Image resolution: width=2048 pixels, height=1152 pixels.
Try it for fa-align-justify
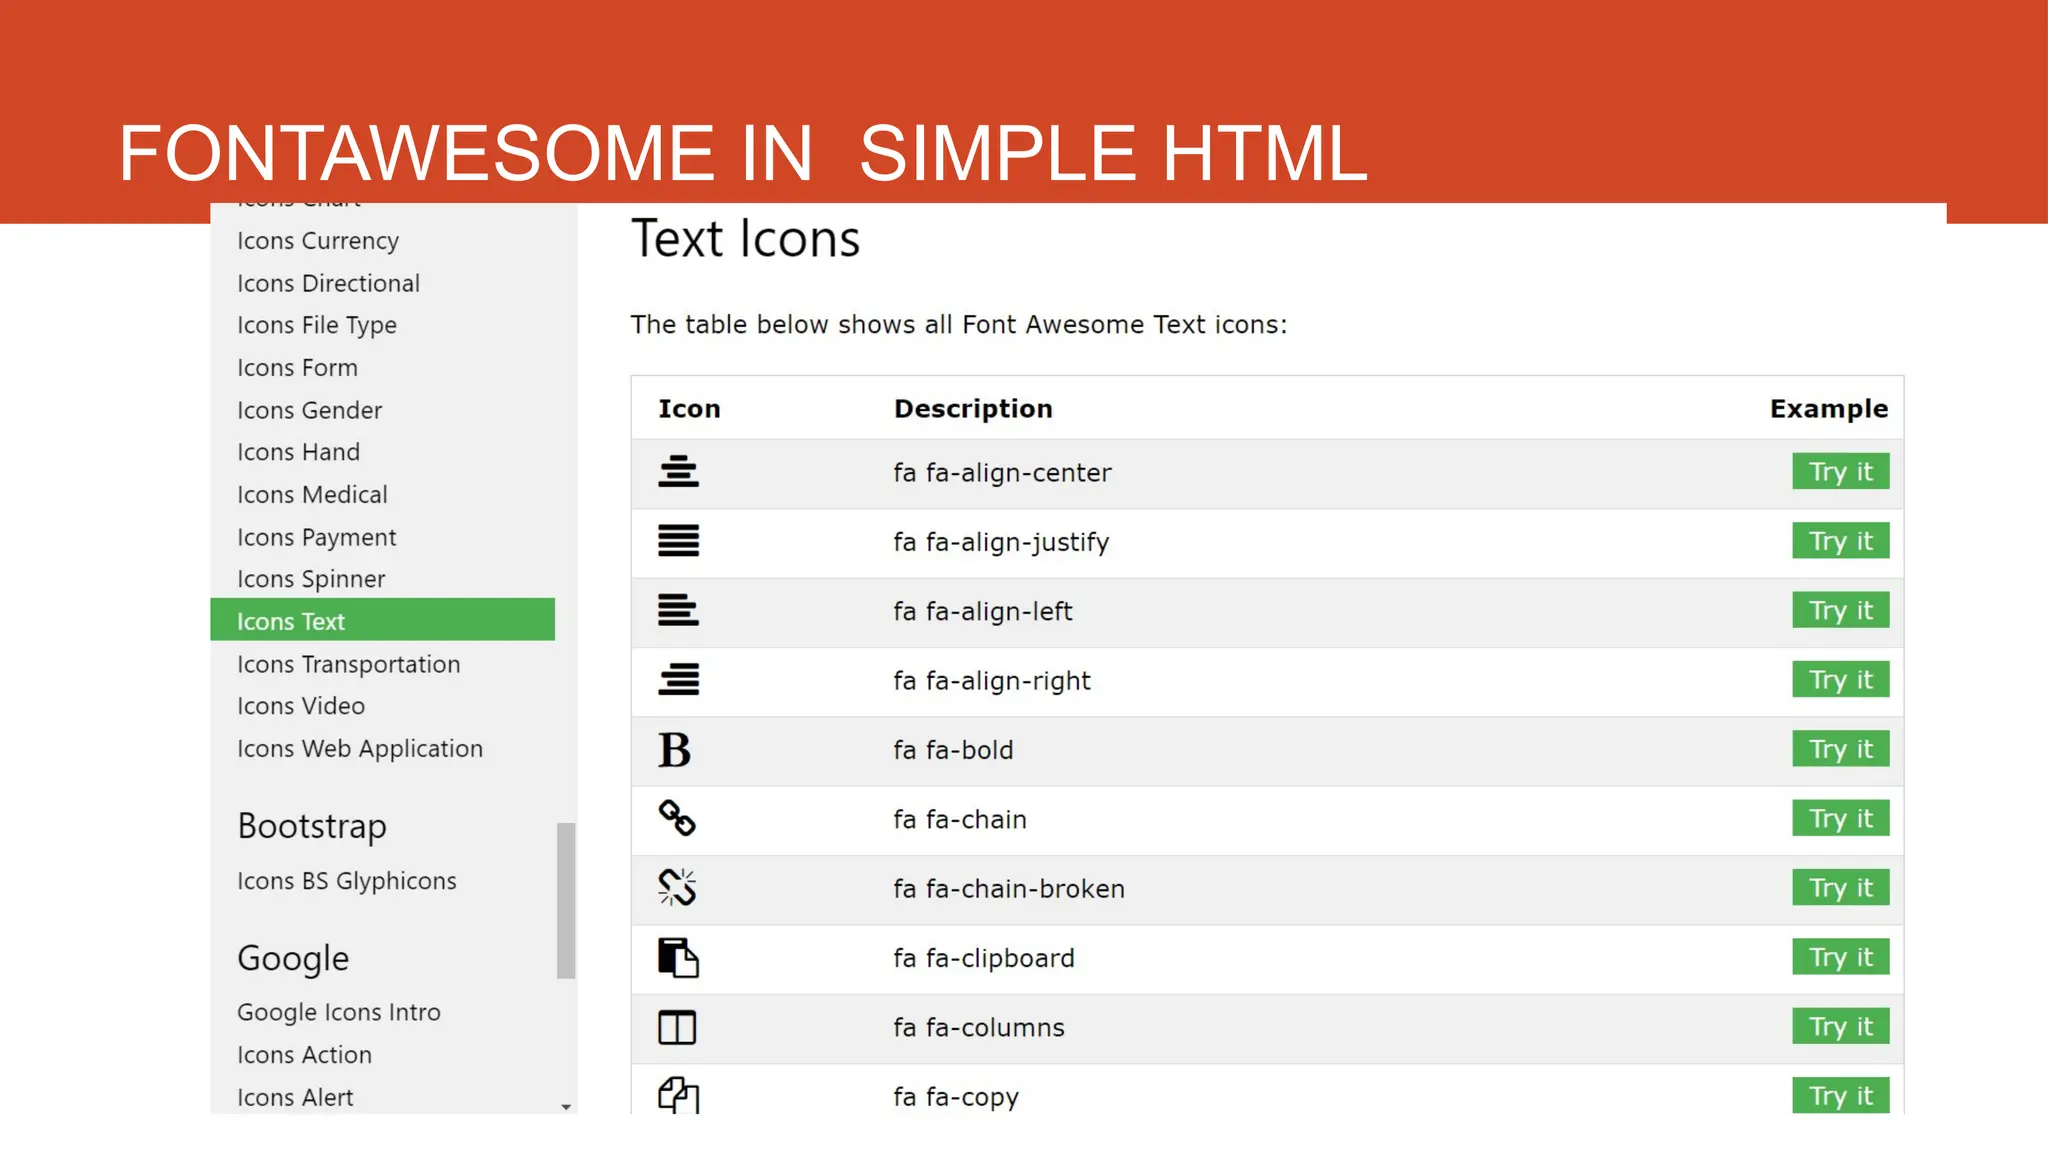[x=1841, y=541]
